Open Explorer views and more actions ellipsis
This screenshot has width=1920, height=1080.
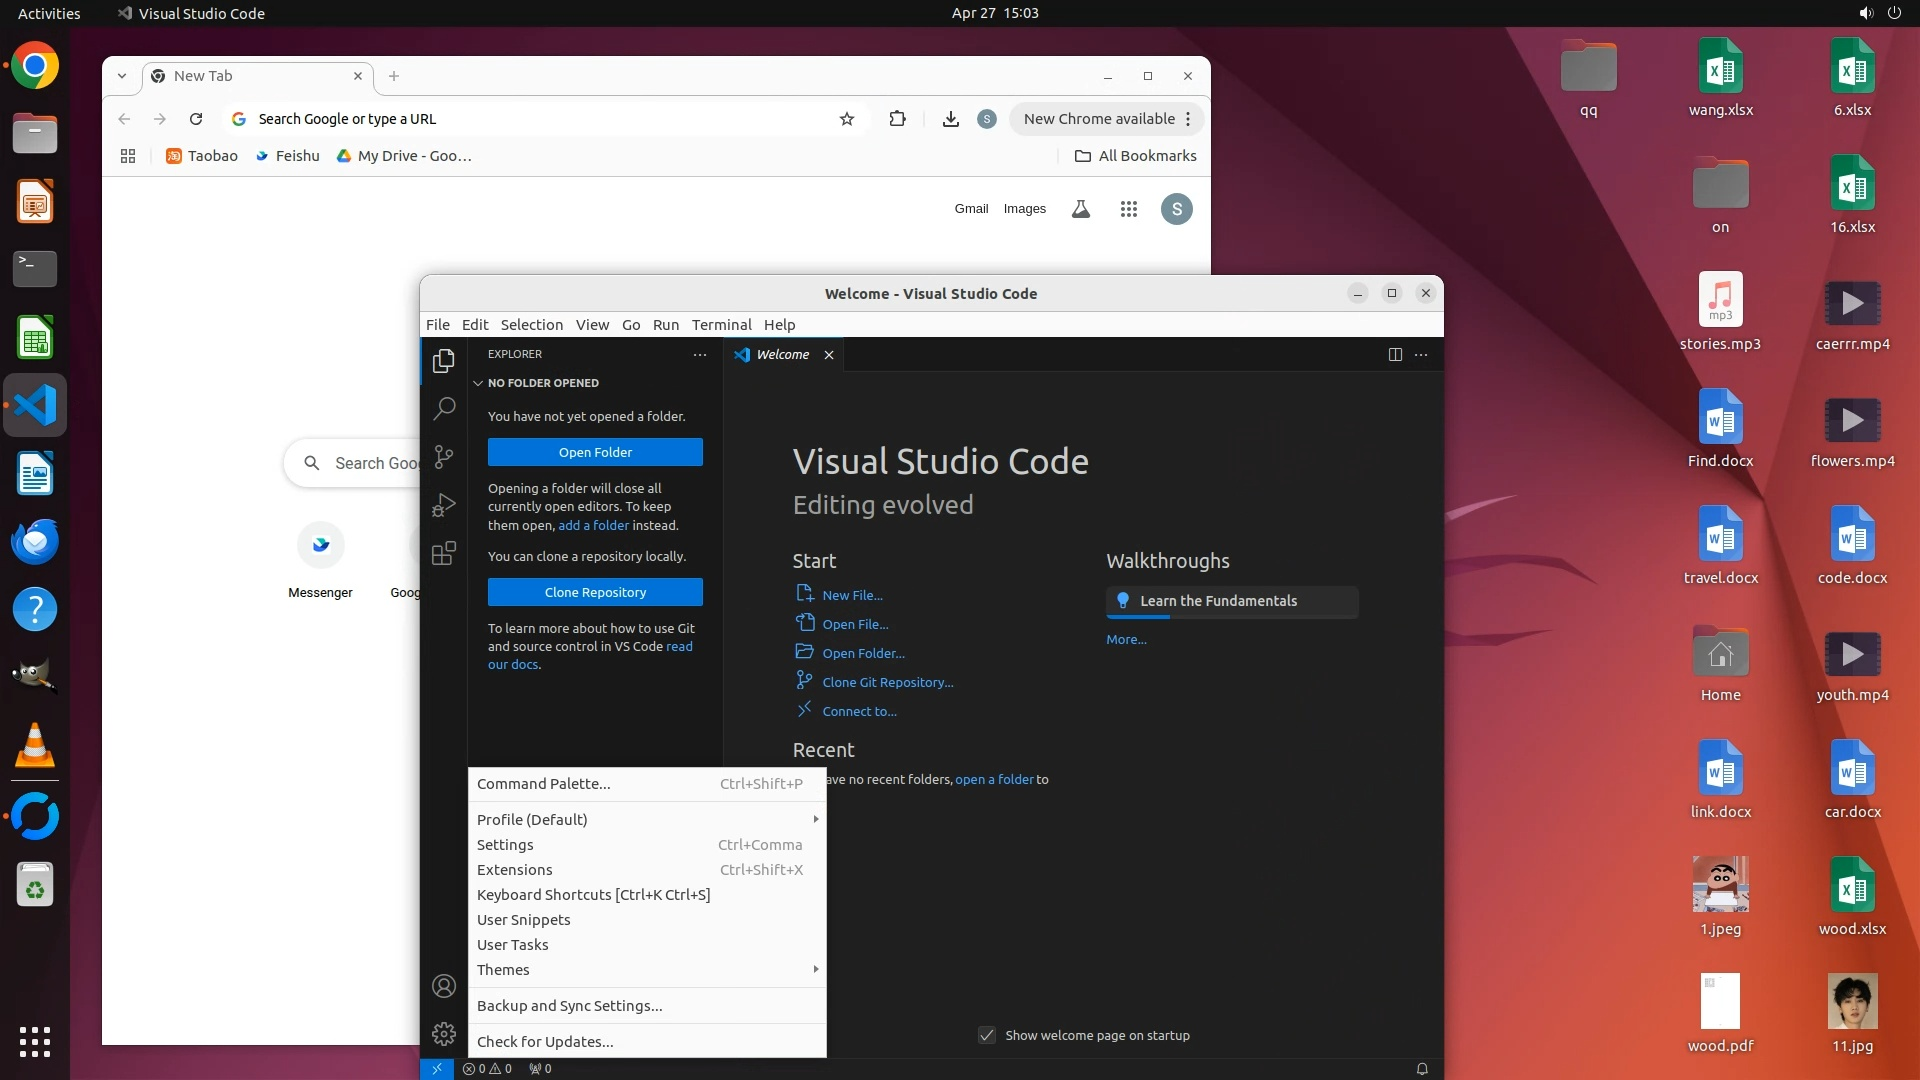pyautogui.click(x=700, y=355)
